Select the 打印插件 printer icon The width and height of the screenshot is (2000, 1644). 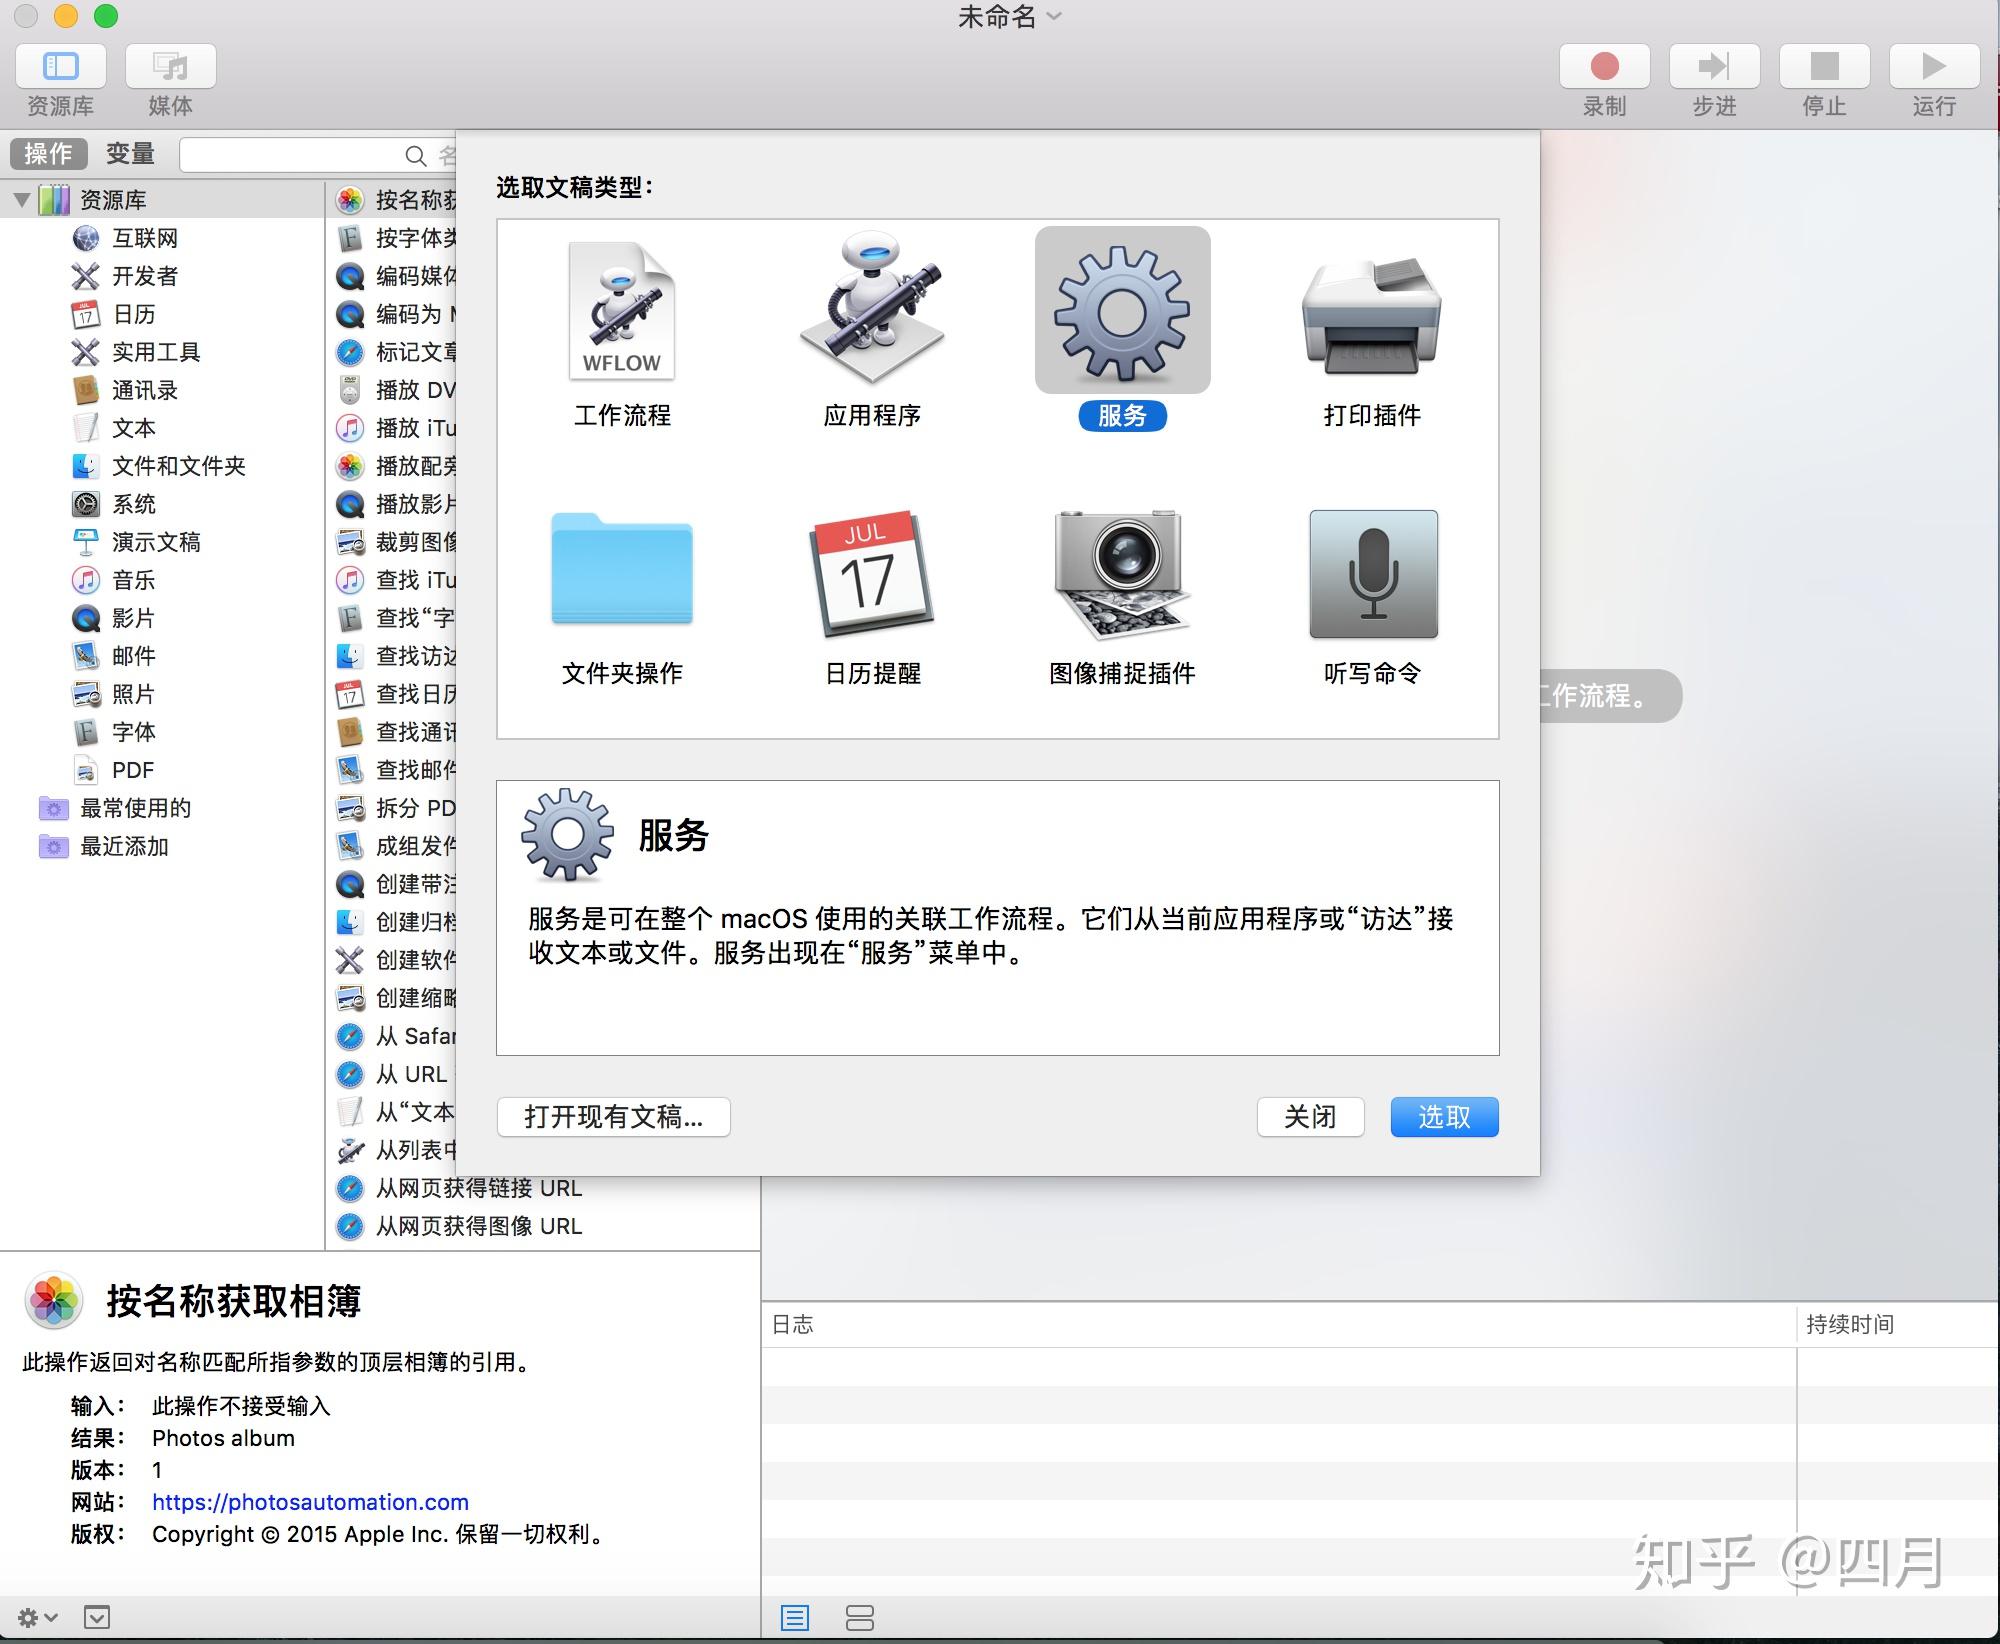[1371, 312]
